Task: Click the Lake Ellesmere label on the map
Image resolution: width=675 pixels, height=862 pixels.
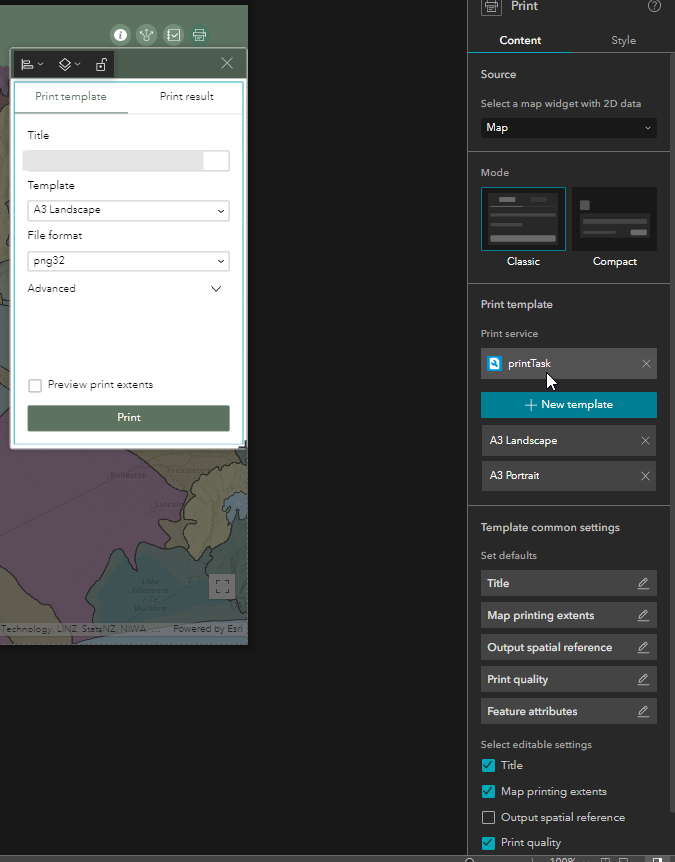Action: pyautogui.click(x=150, y=595)
